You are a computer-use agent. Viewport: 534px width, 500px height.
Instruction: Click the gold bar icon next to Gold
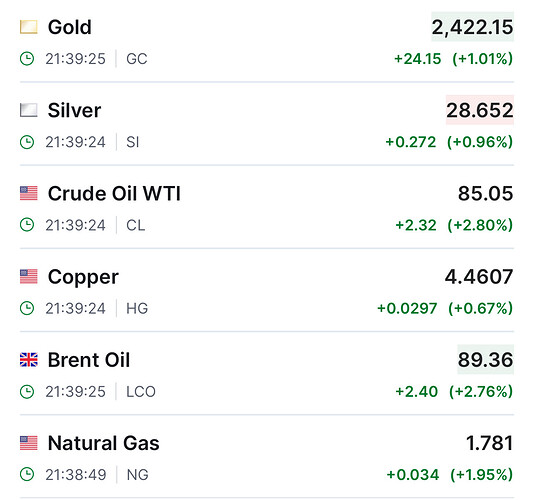pos(29,27)
